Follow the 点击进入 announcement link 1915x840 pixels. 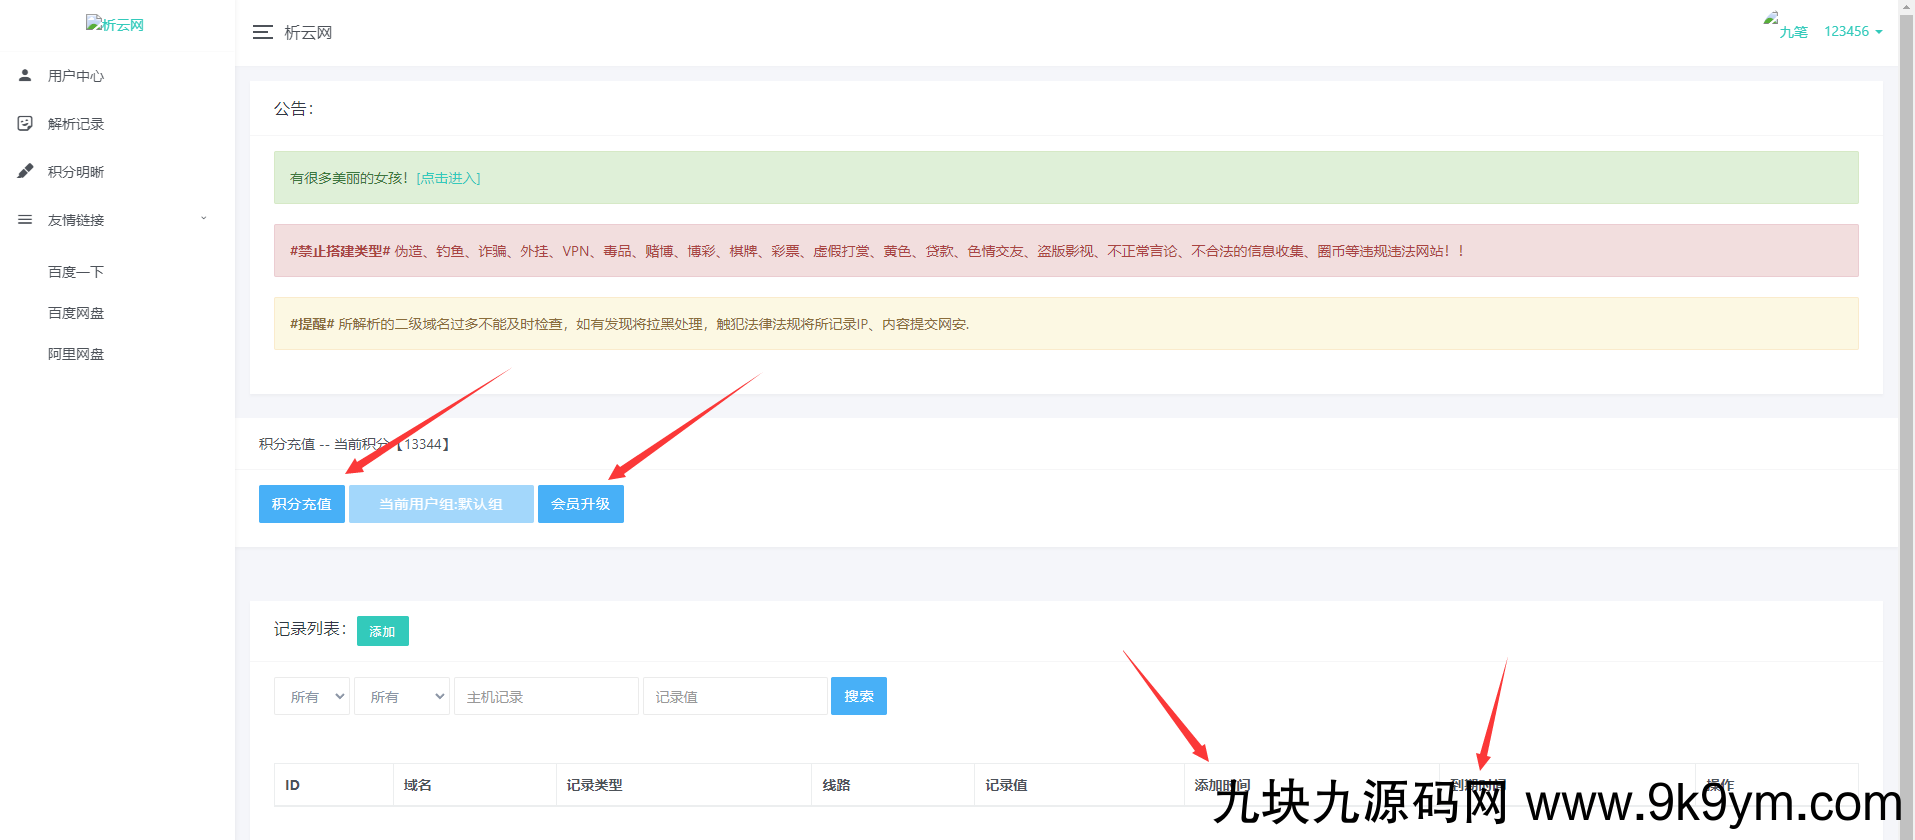448,178
